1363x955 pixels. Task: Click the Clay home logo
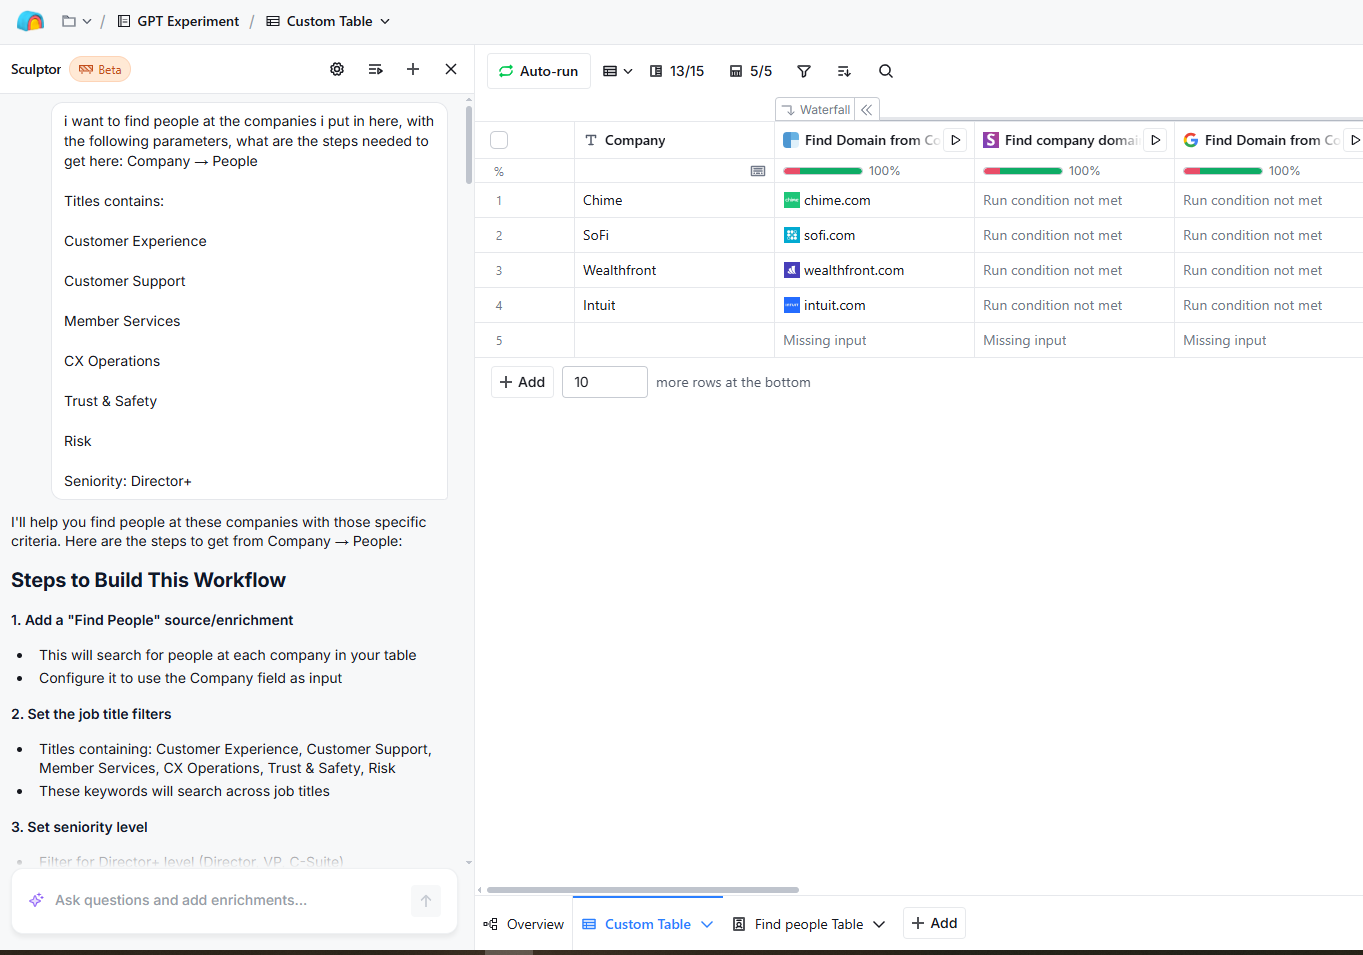[x=30, y=21]
